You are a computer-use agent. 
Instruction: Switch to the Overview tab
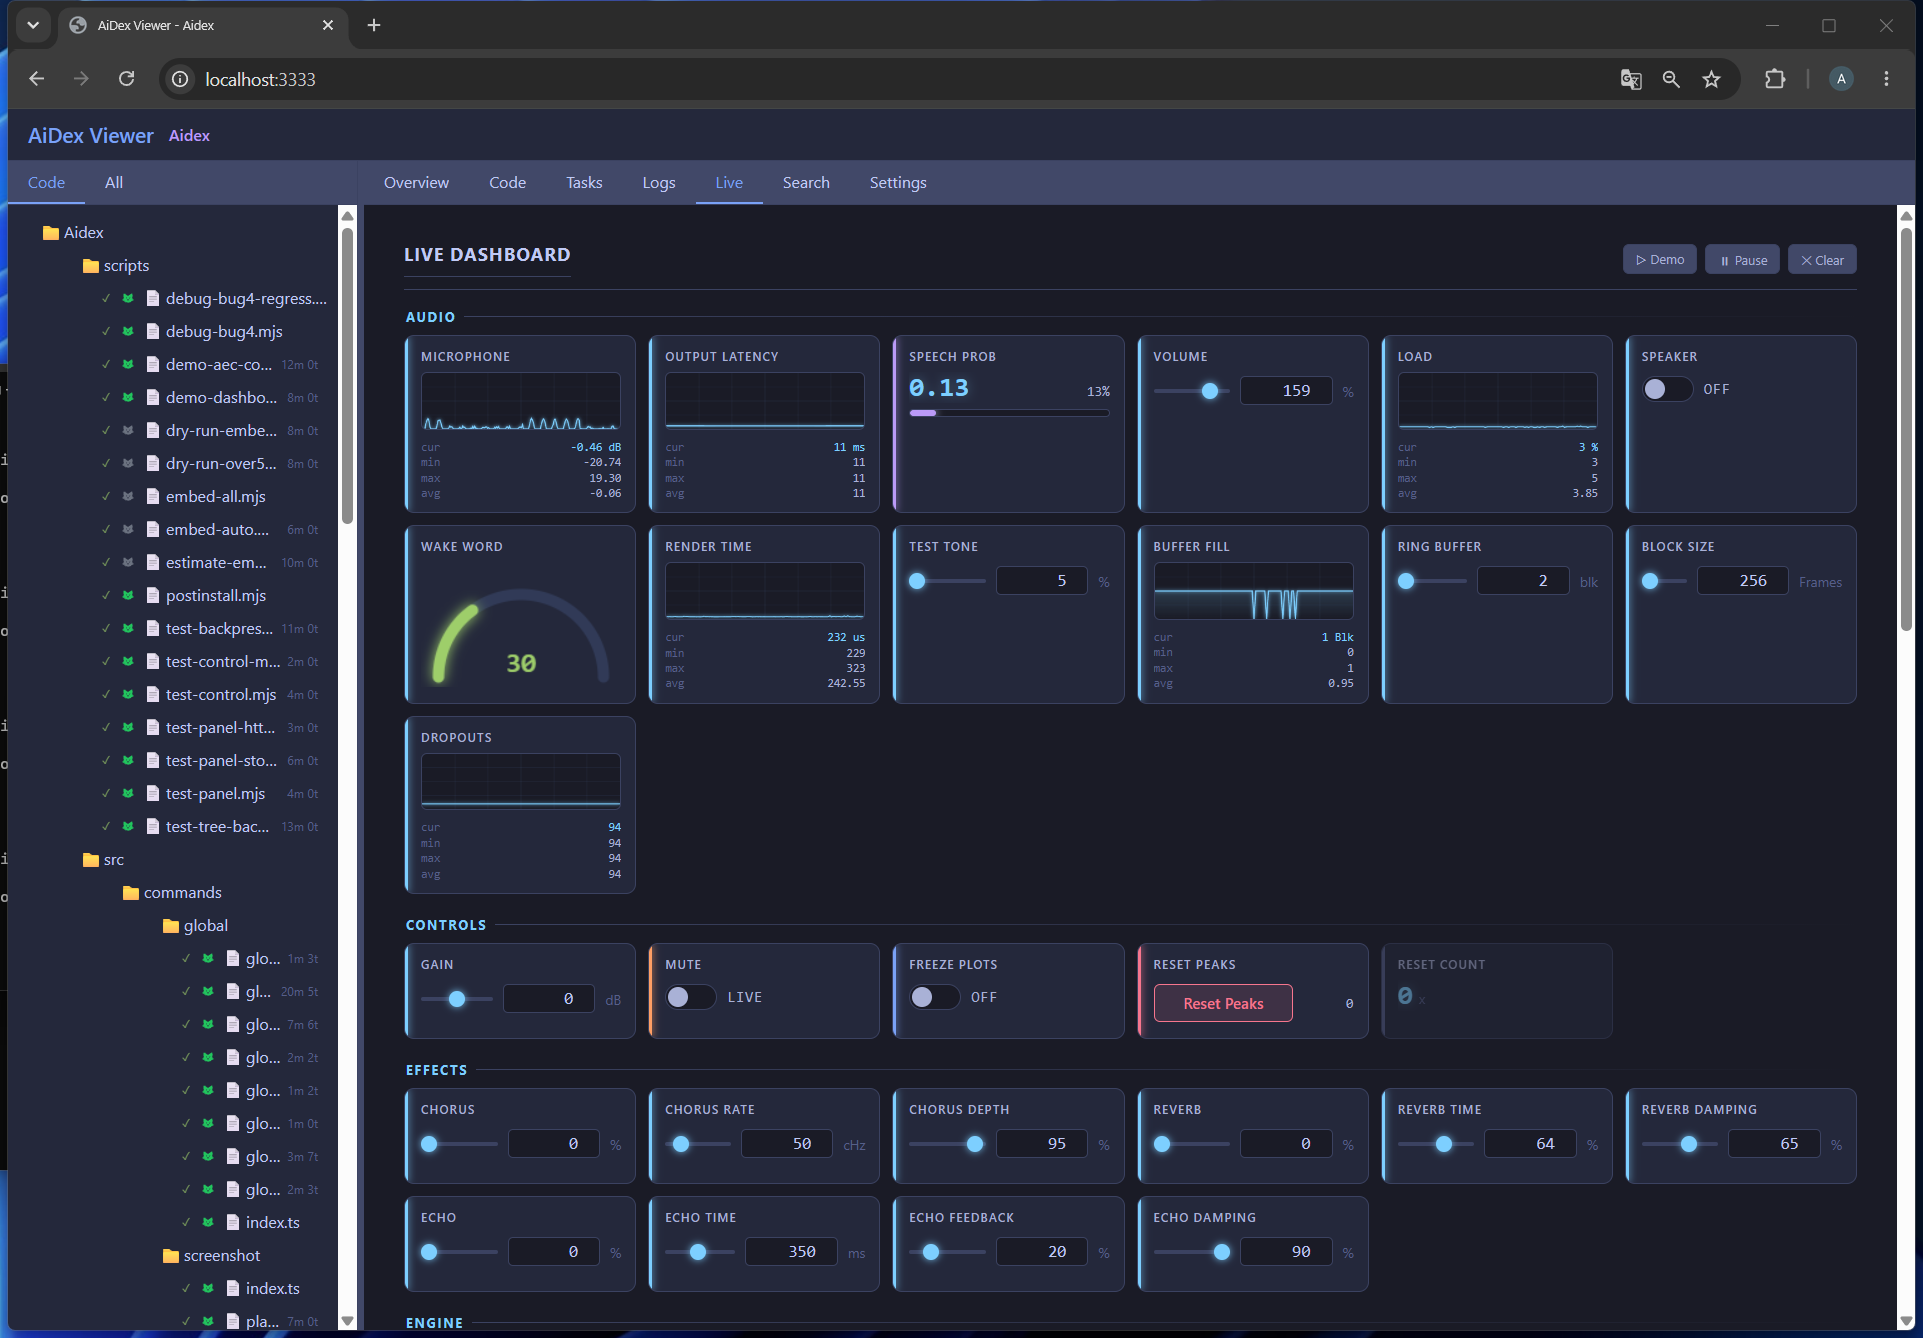[x=416, y=183]
